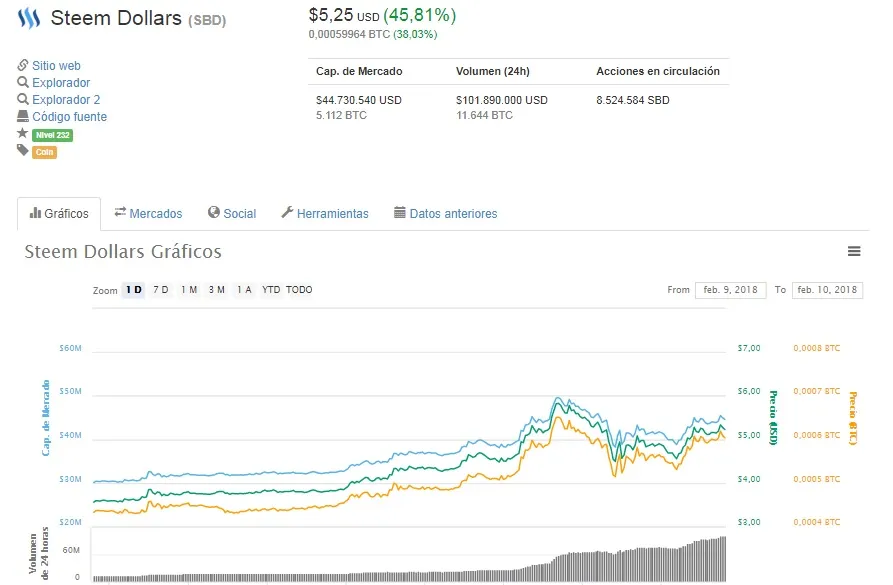Select the 1D zoom range
The width and height of the screenshot is (893, 585).
point(134,290)
